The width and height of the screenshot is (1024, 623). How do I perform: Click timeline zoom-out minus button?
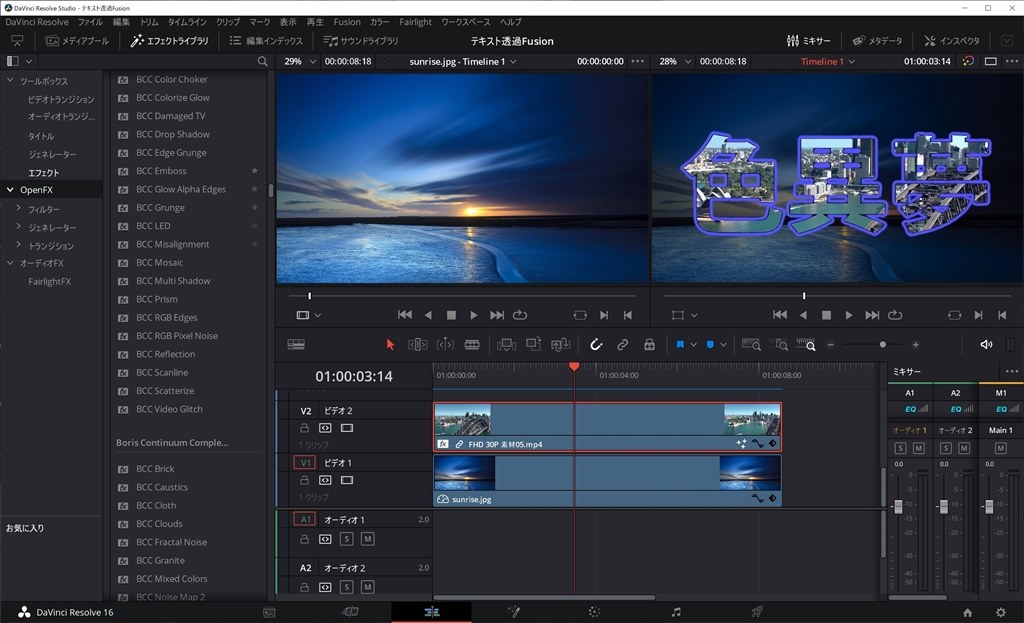tap(831, 344)
